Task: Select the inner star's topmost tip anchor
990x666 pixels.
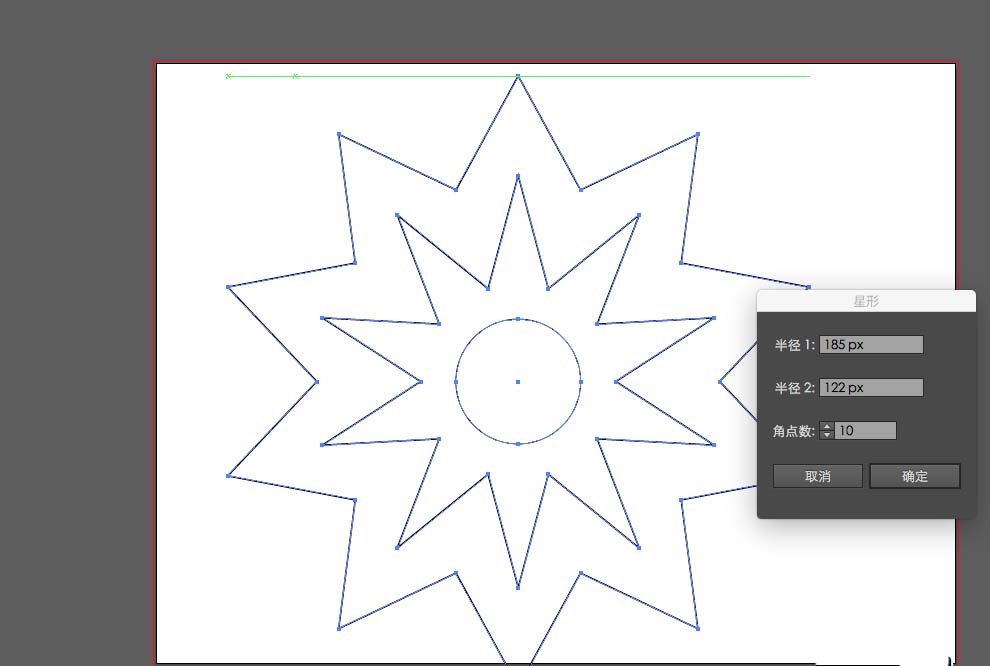Action: pyautogui.click(x=518, y=176)
